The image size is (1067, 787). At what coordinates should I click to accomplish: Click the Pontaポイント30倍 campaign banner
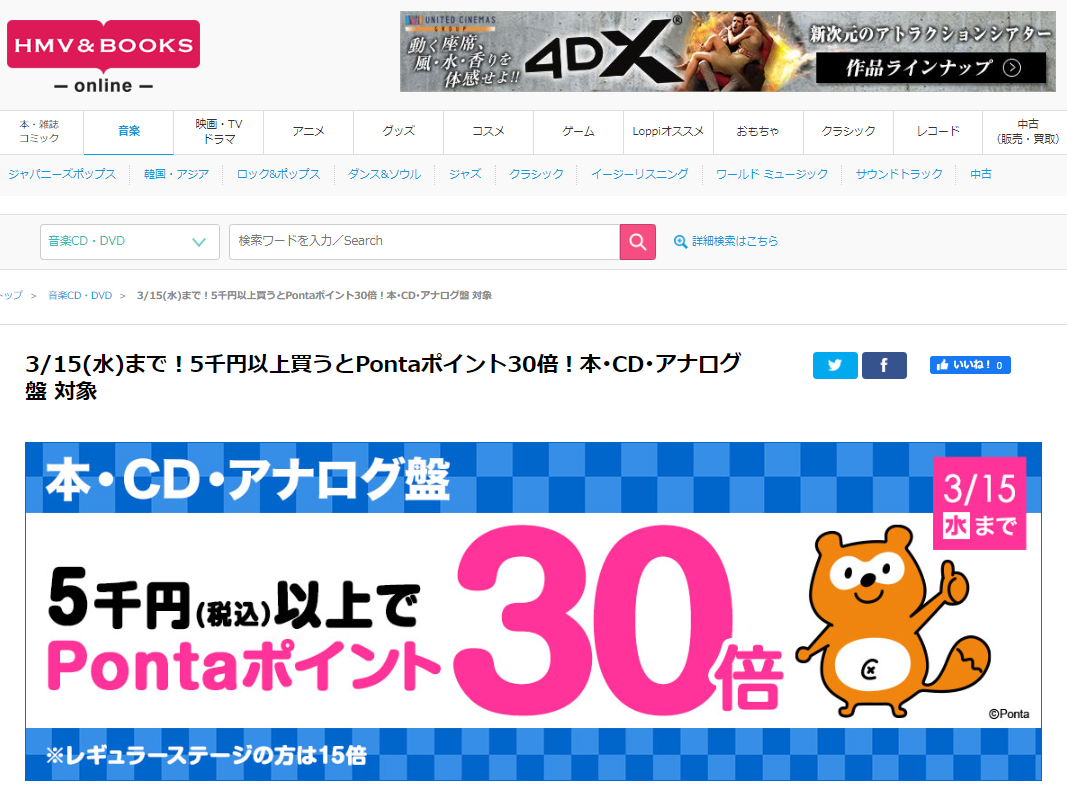534,612
